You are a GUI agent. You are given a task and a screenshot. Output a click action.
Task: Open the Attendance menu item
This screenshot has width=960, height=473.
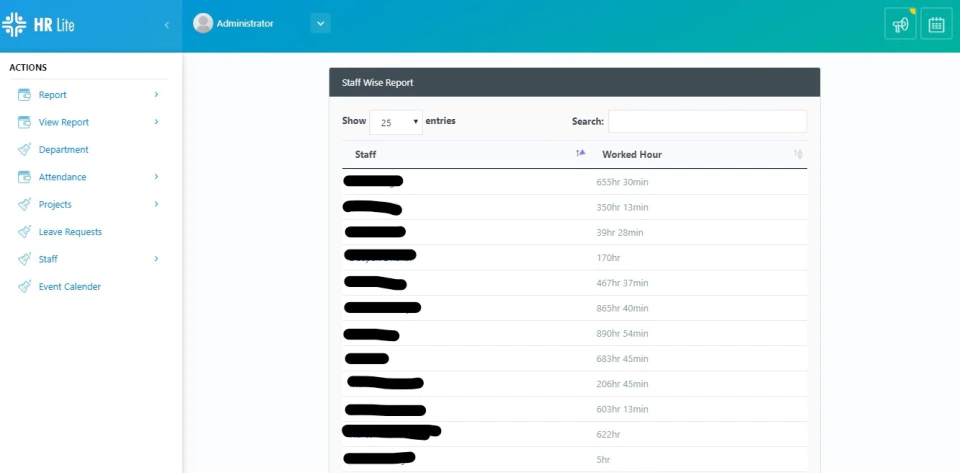[62, 177]
